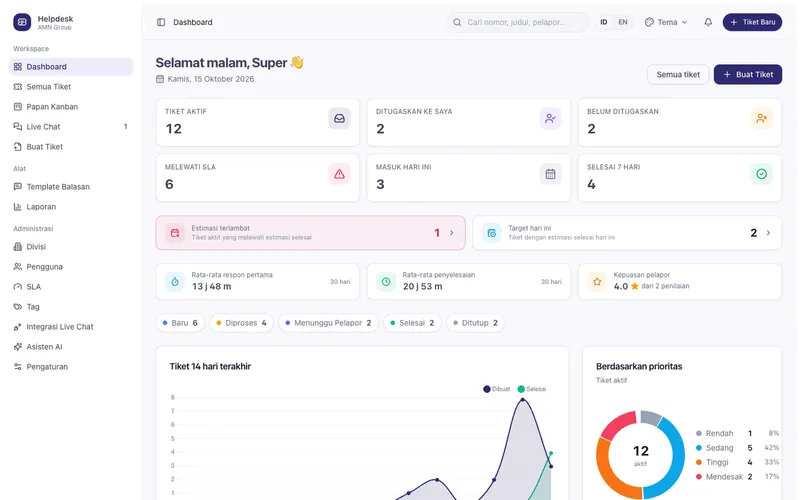The image size is (800, 500).
Task: Click the Pengaturan sliders icon
Action: click(x=18, y=367)
